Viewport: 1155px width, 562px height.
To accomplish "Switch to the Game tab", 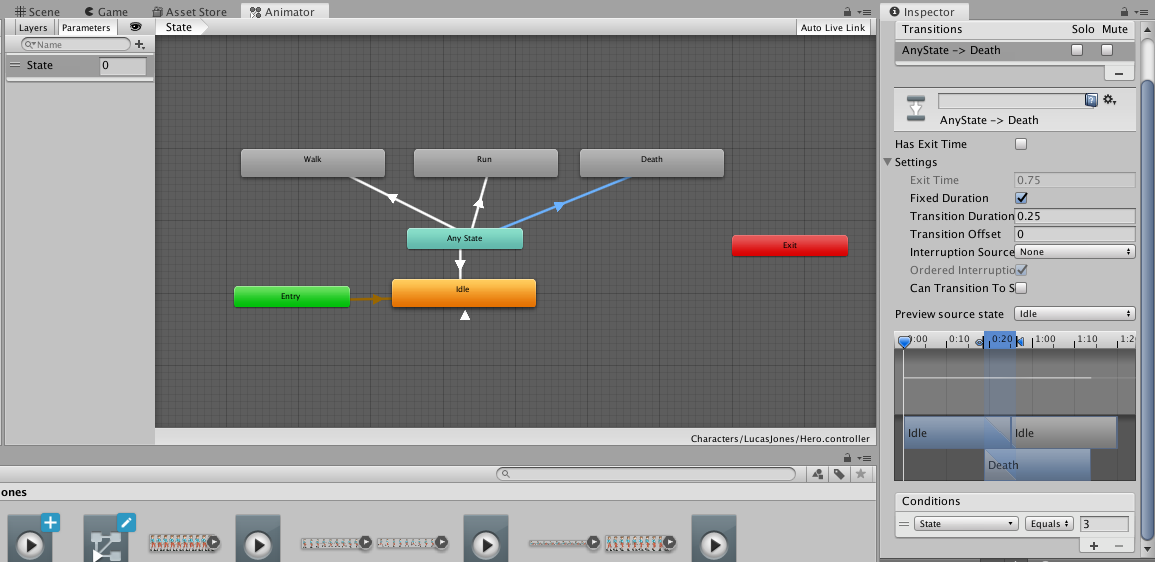I will (x=106, y=12).
